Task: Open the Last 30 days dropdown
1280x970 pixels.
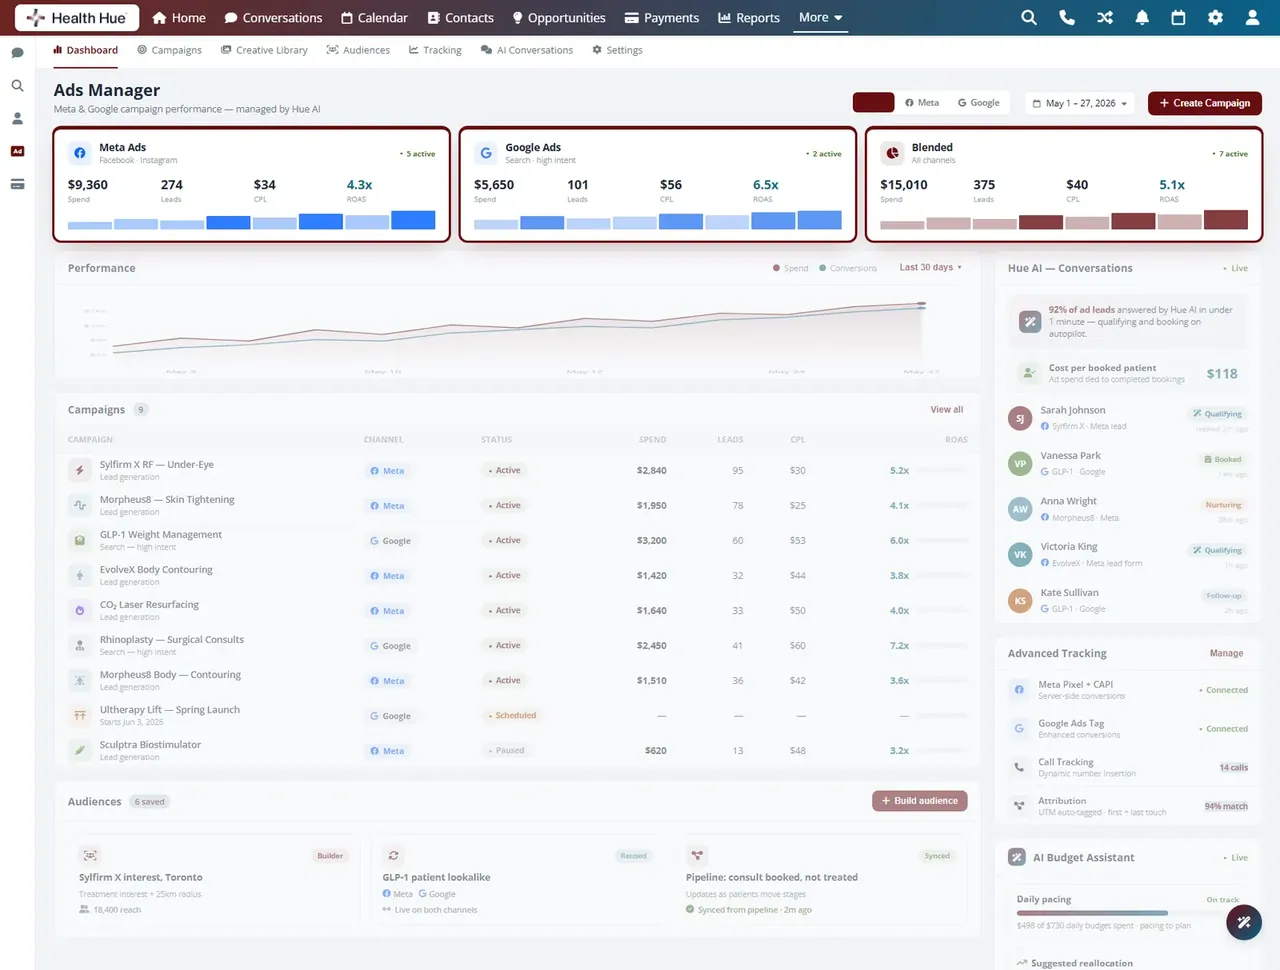Action: (x=930, y=267)
